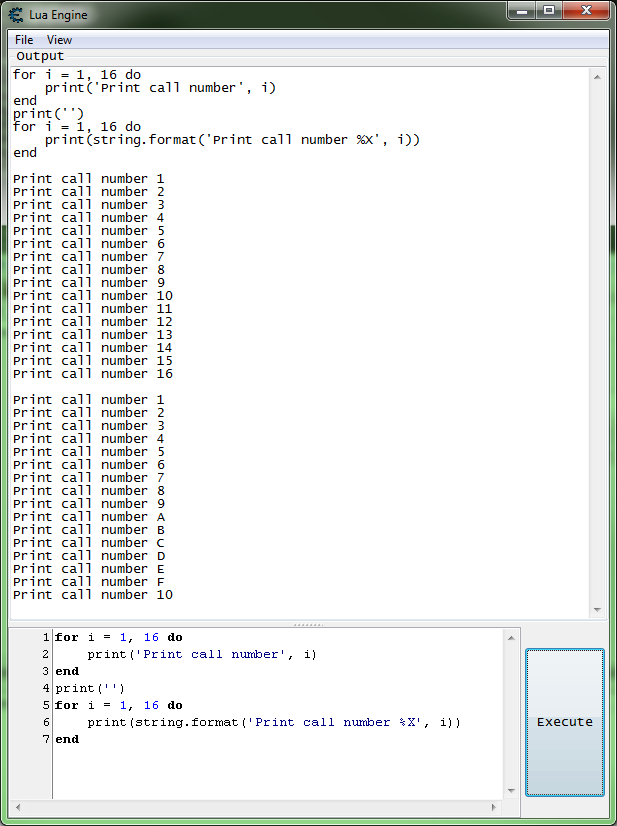Screen dimensions: 617x826
Task: Click output echo line with string.format
Action: pos(232,140)
